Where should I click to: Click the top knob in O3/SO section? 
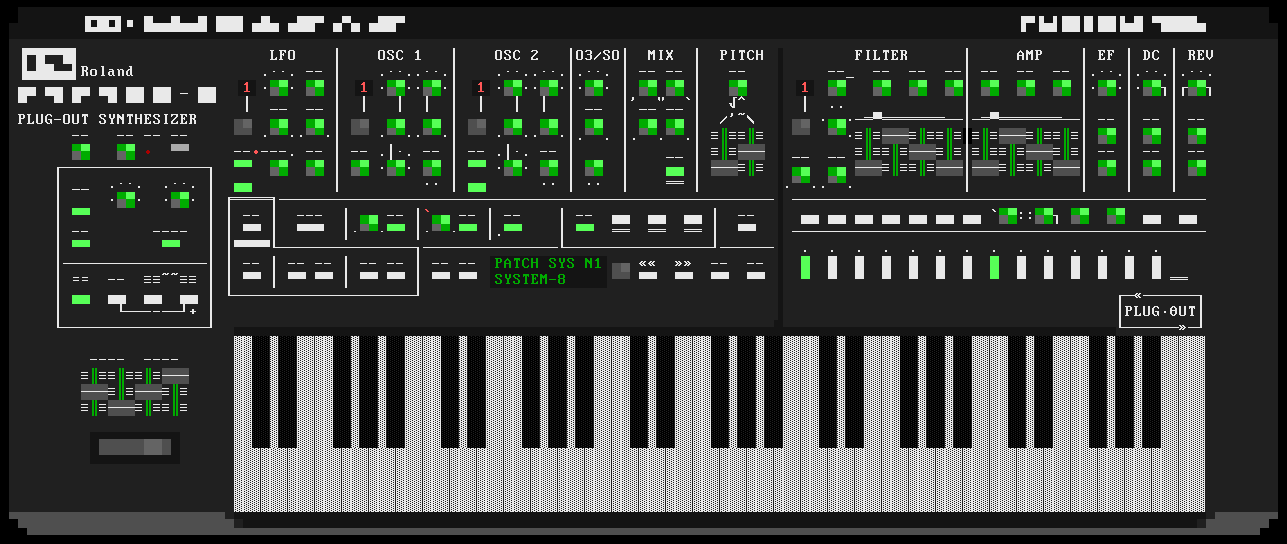point(594,88)
